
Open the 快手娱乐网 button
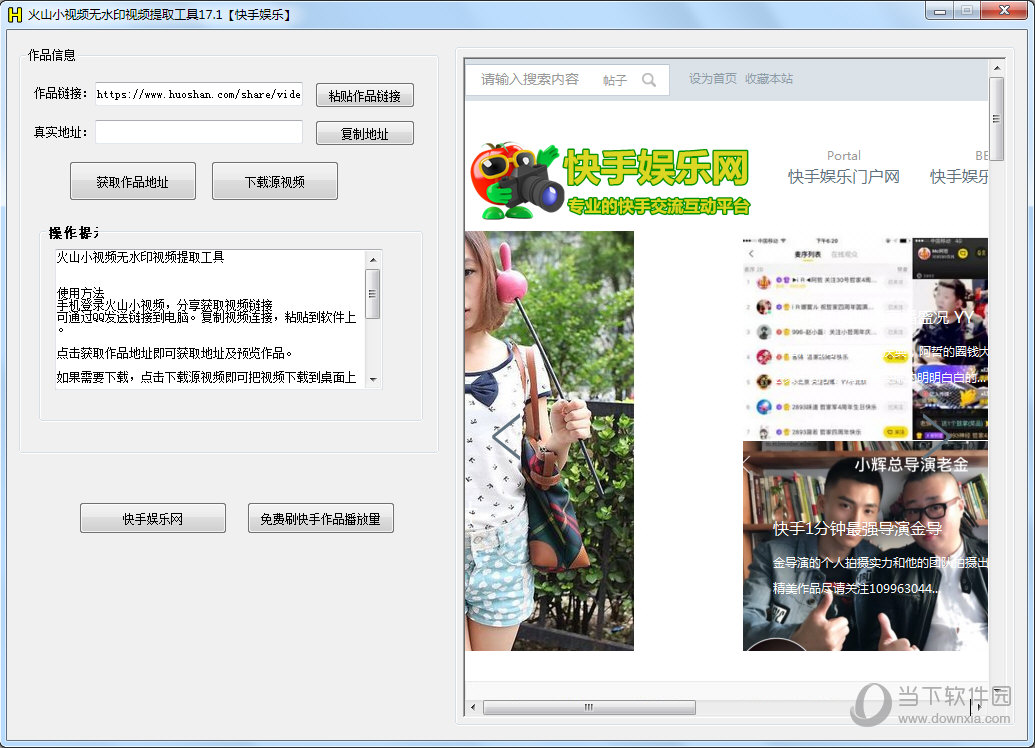tap(152, 518)
